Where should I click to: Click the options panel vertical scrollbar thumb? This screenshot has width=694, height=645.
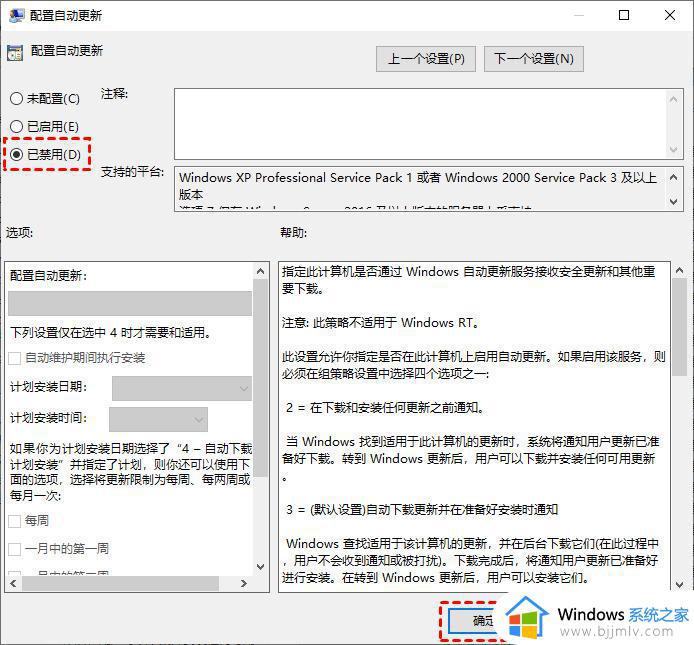(260, 378)
